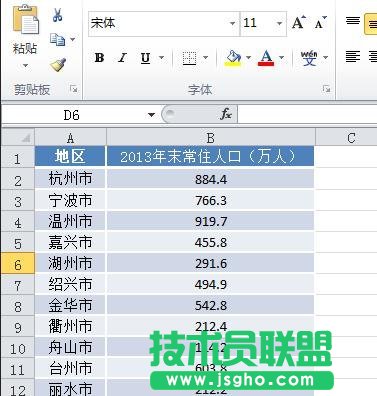Toggle underline formatting
Image resolution: width=377 pixels, height=396 pixels.
pos(145,58)
